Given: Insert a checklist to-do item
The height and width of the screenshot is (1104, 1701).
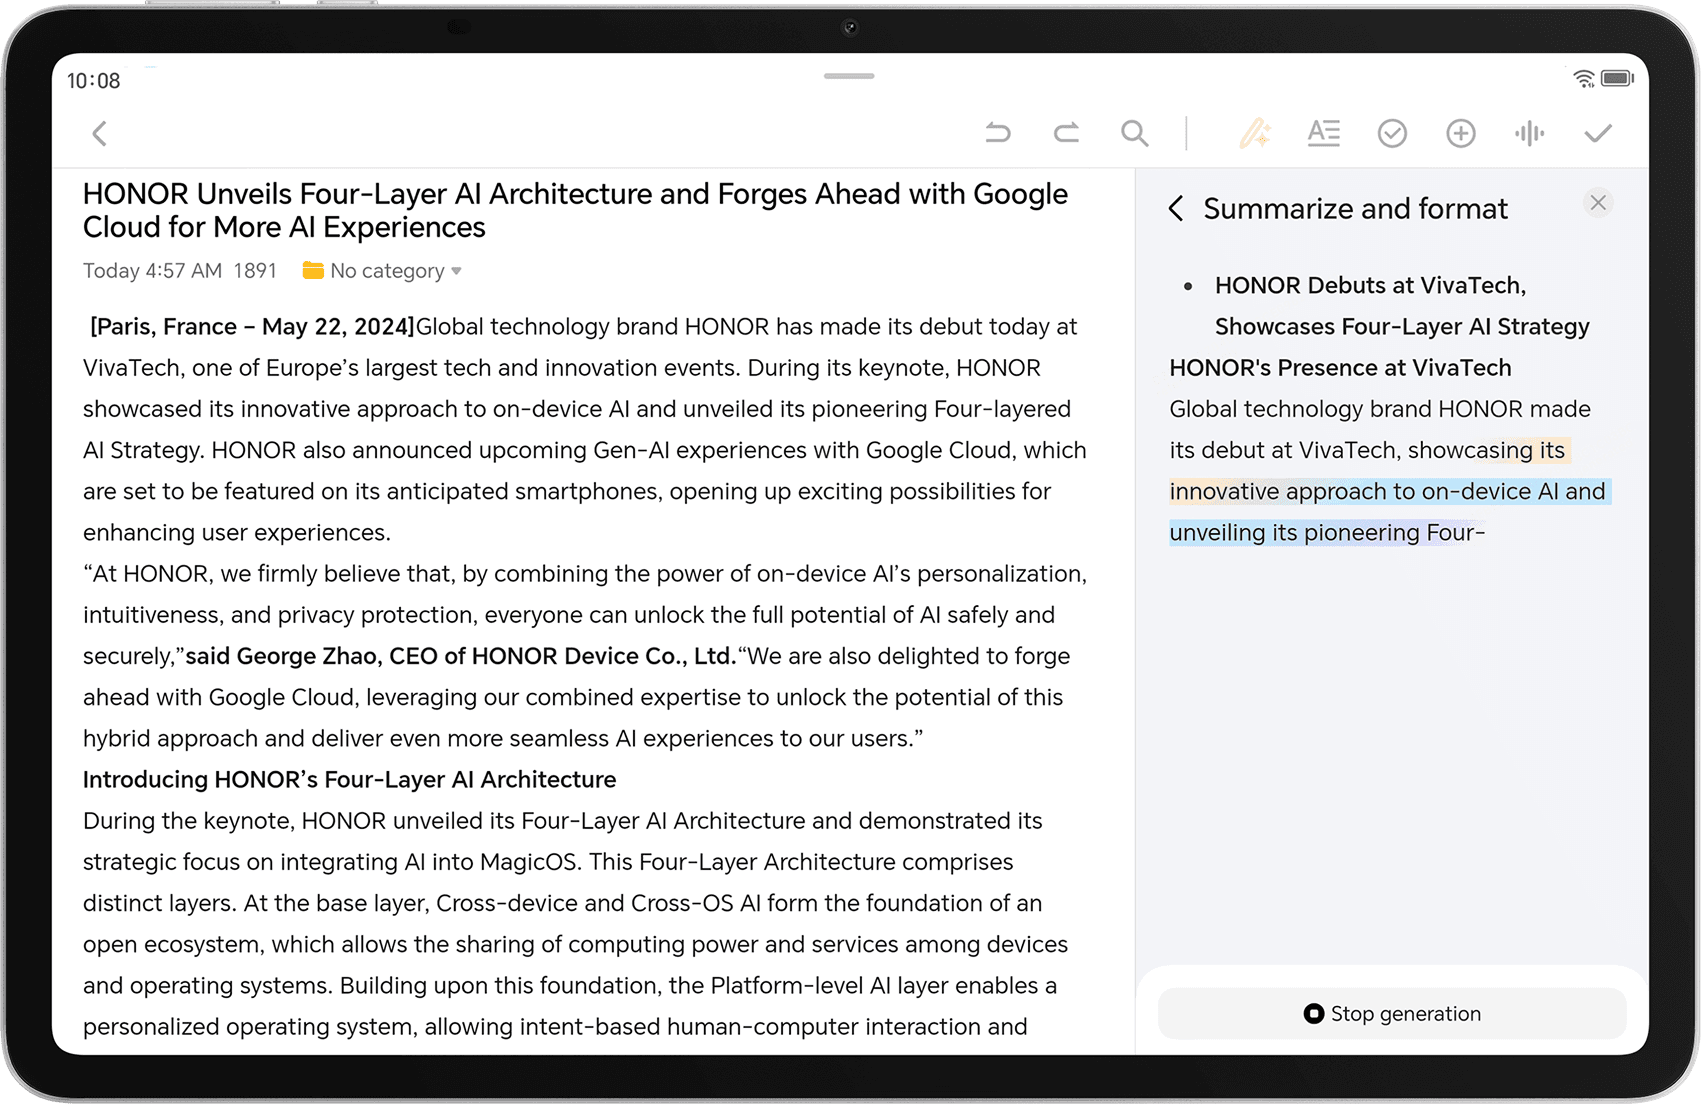Looking at the screenshot, I should click(x=1392, y=133).
